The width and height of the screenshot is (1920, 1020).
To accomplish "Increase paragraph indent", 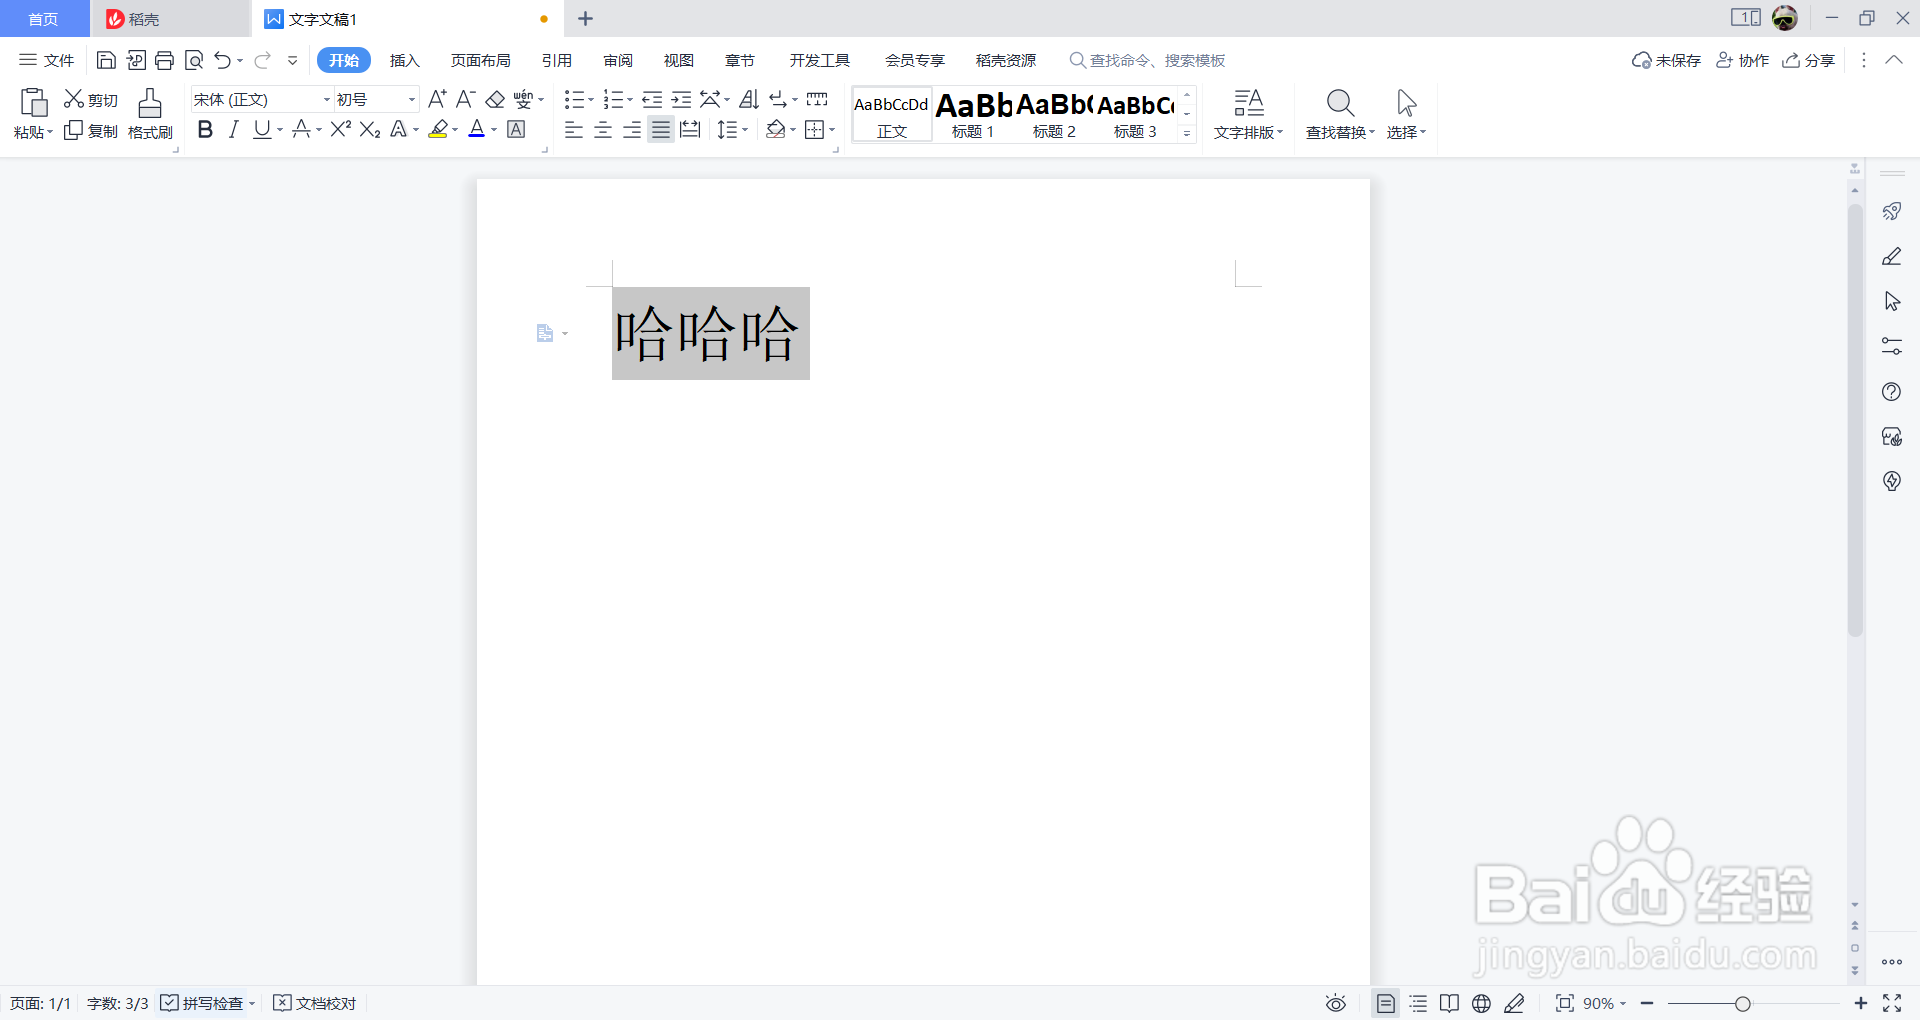I will tap(681, 99).
